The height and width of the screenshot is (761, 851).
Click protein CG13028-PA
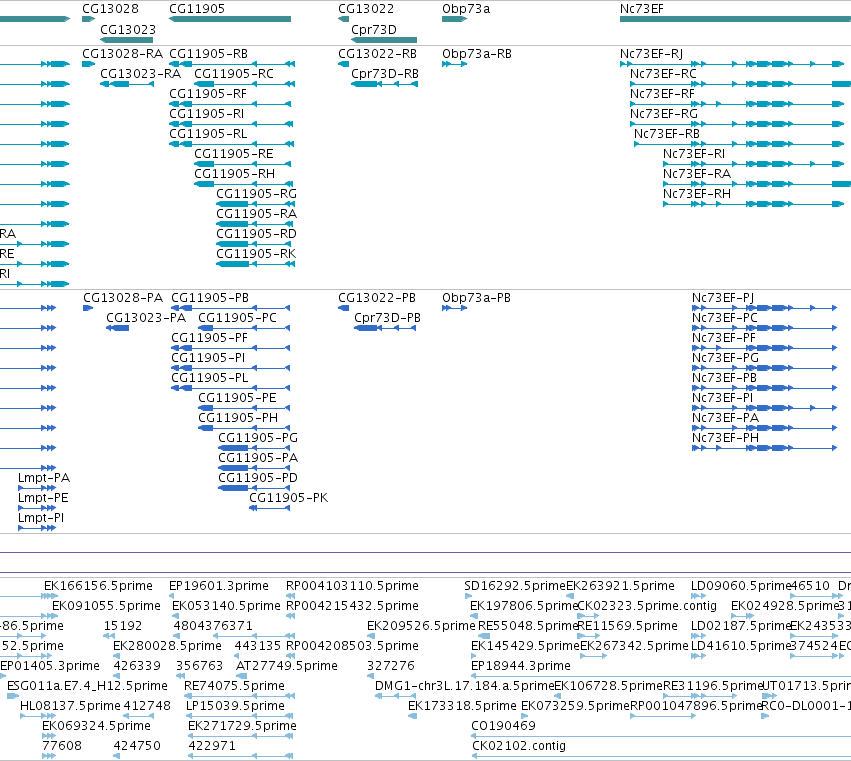(x=123, y=298)
